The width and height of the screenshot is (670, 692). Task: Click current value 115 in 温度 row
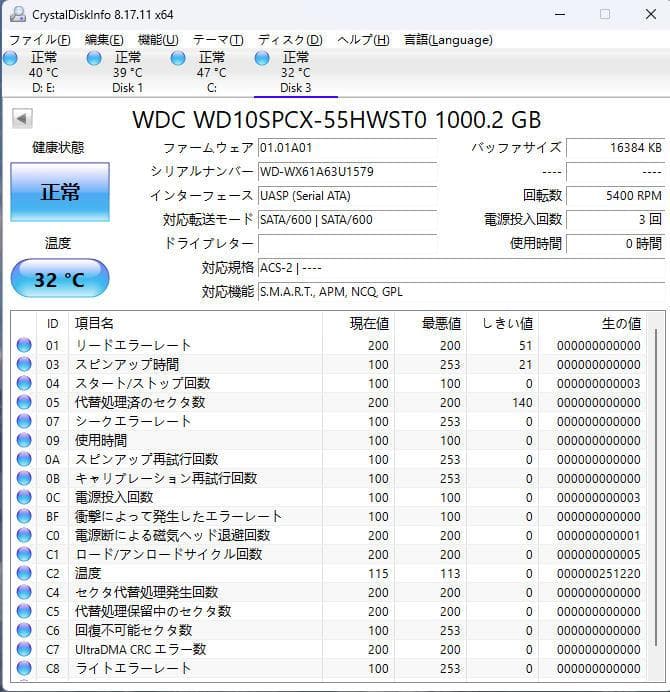coord(378,573)
